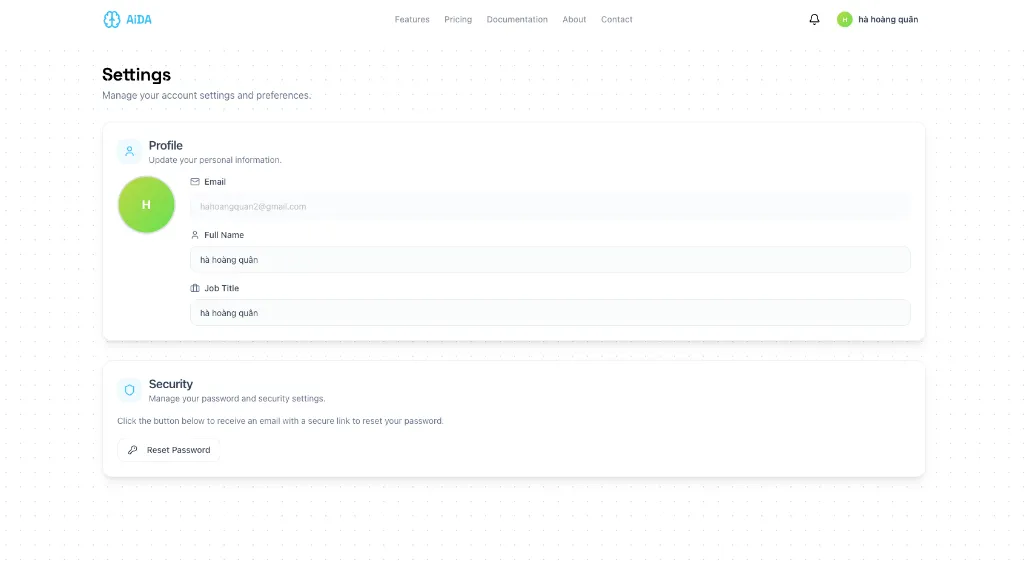The width and height of the screenshot is (1024, 561).
Task: Click the Email field label
Action: [215, 182]
